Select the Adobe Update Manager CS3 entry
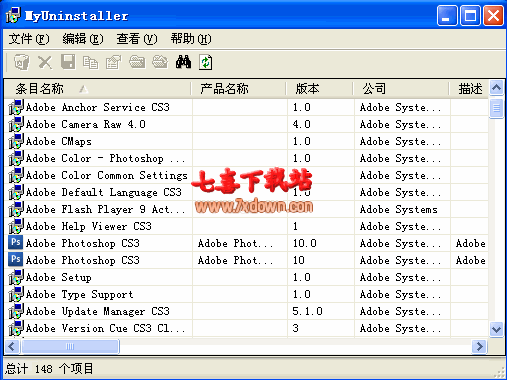This screenshot has height=380, width=507. 98,311
